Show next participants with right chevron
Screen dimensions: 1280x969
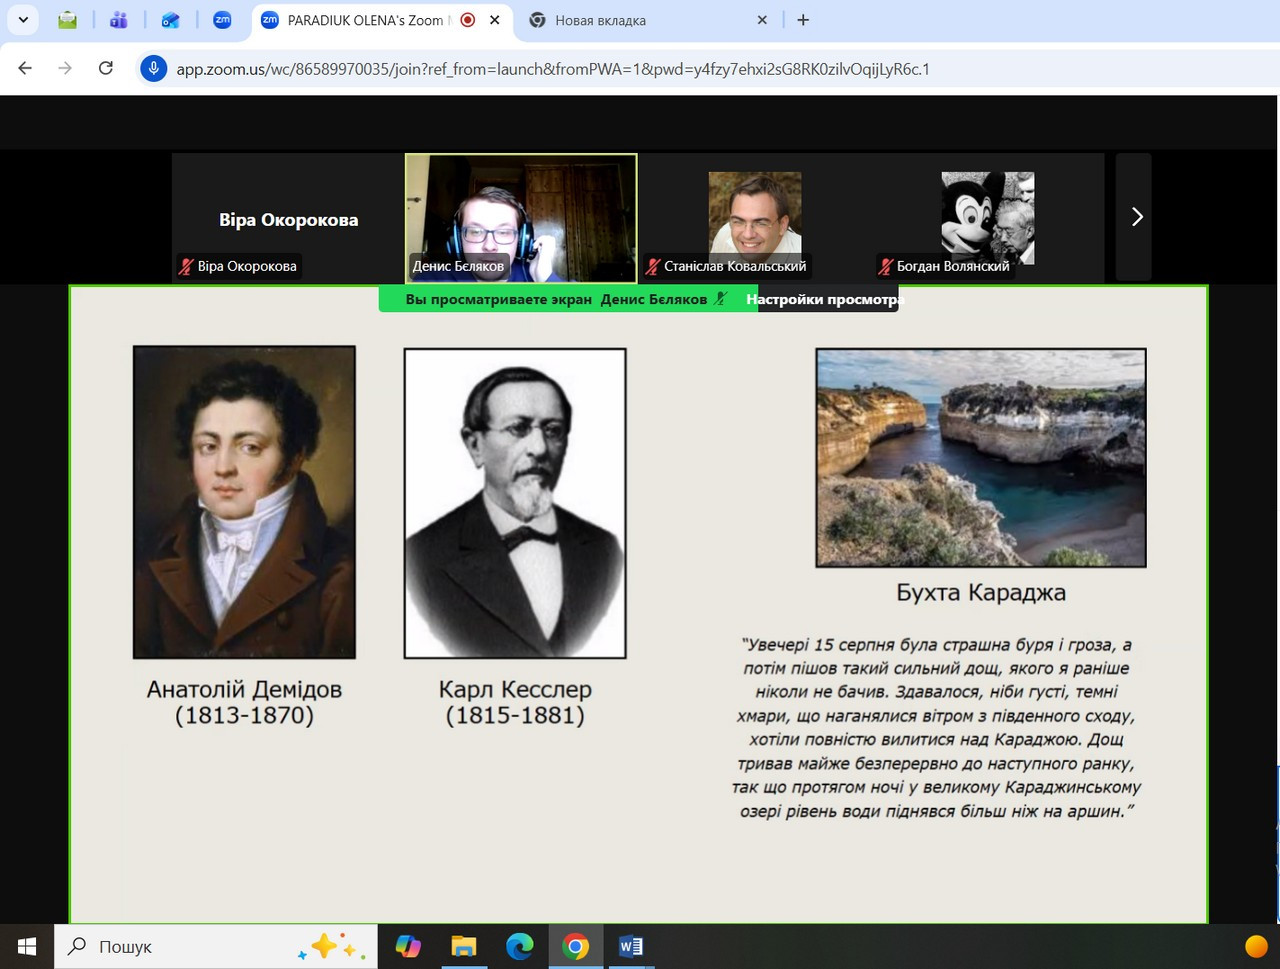1136,217
